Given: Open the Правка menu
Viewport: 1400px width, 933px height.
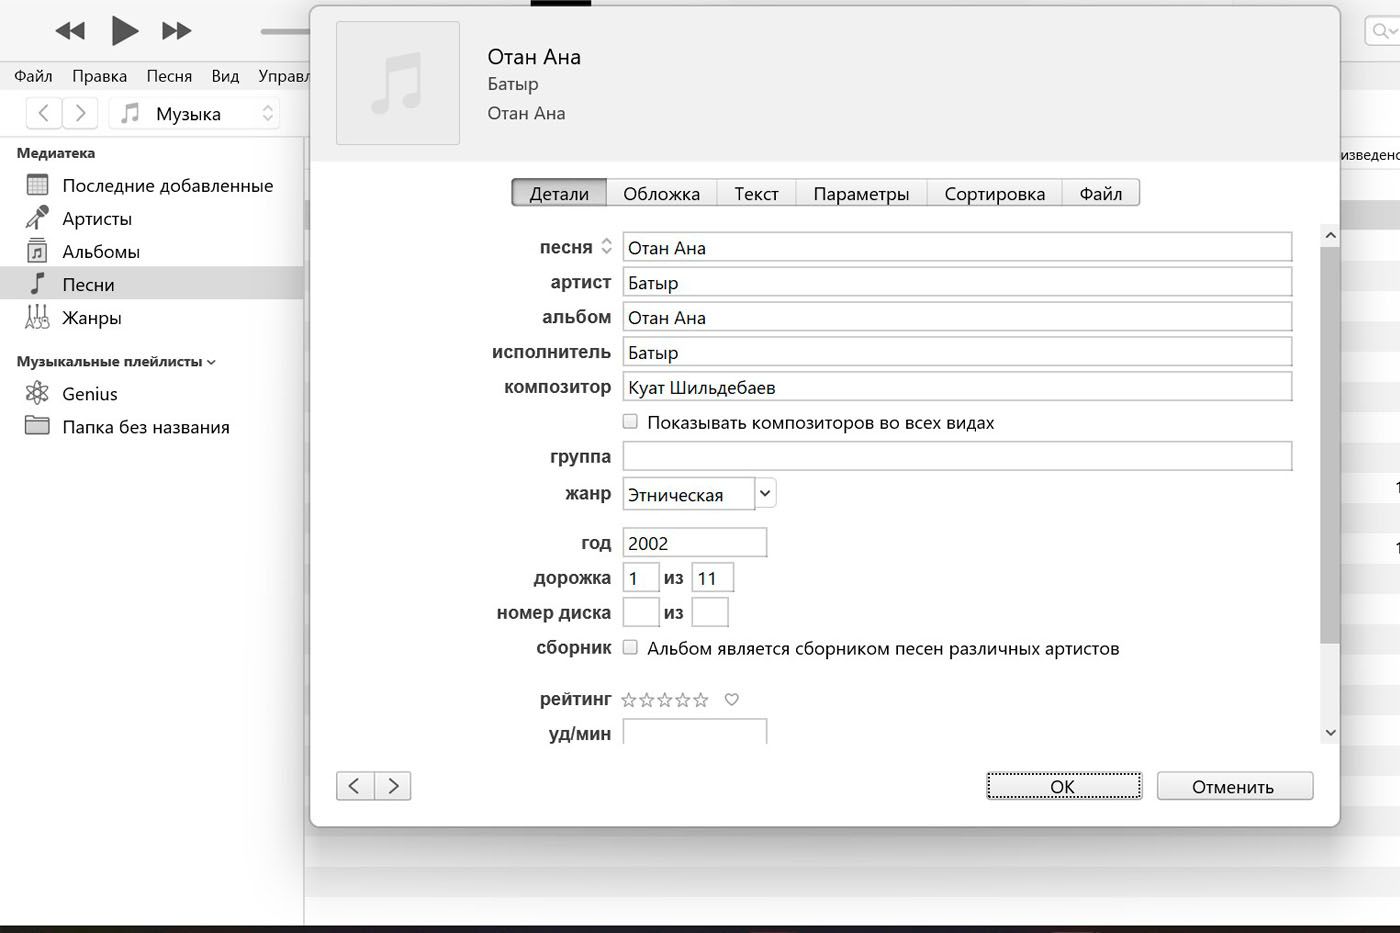Looking at the screenshot, I should pos(99,76).
